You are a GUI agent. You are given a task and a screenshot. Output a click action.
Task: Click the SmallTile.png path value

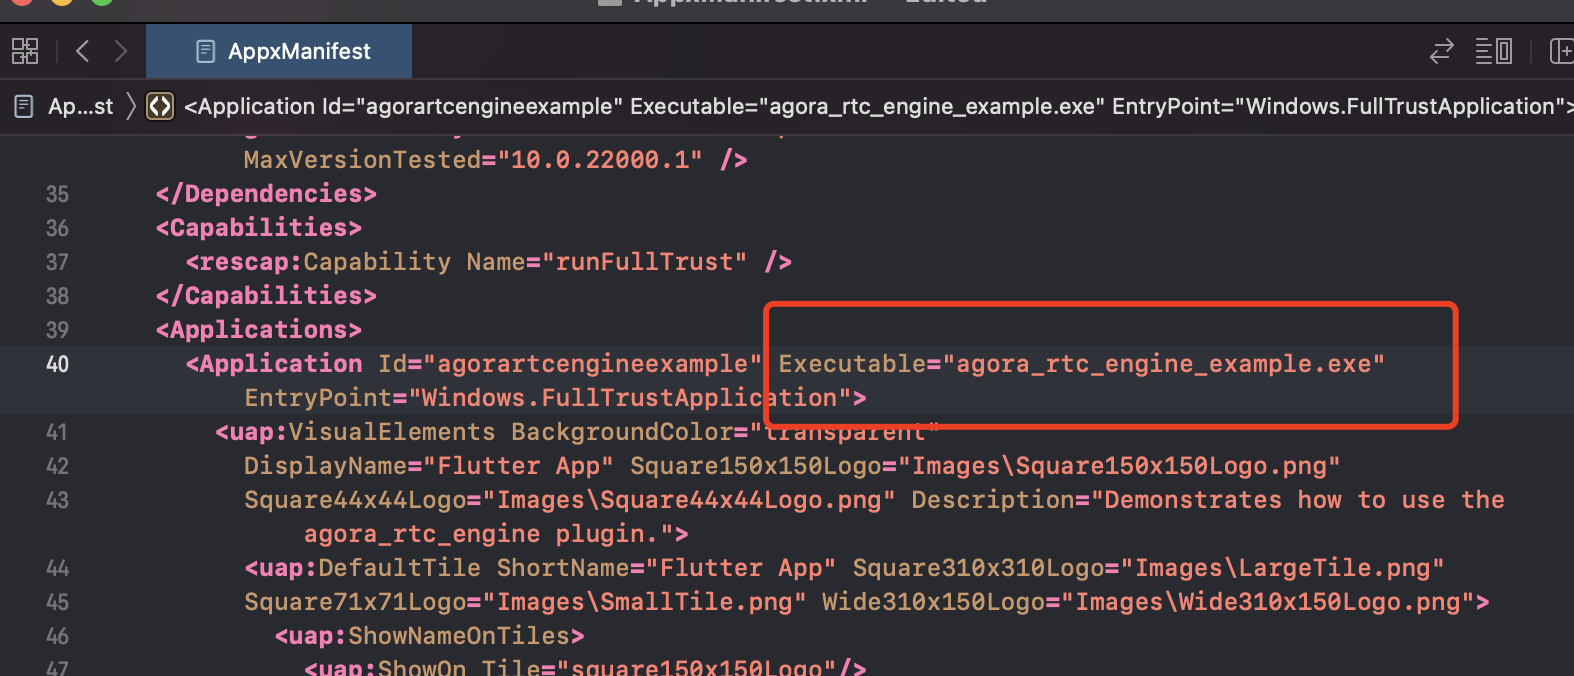click(x=651, y=602)
